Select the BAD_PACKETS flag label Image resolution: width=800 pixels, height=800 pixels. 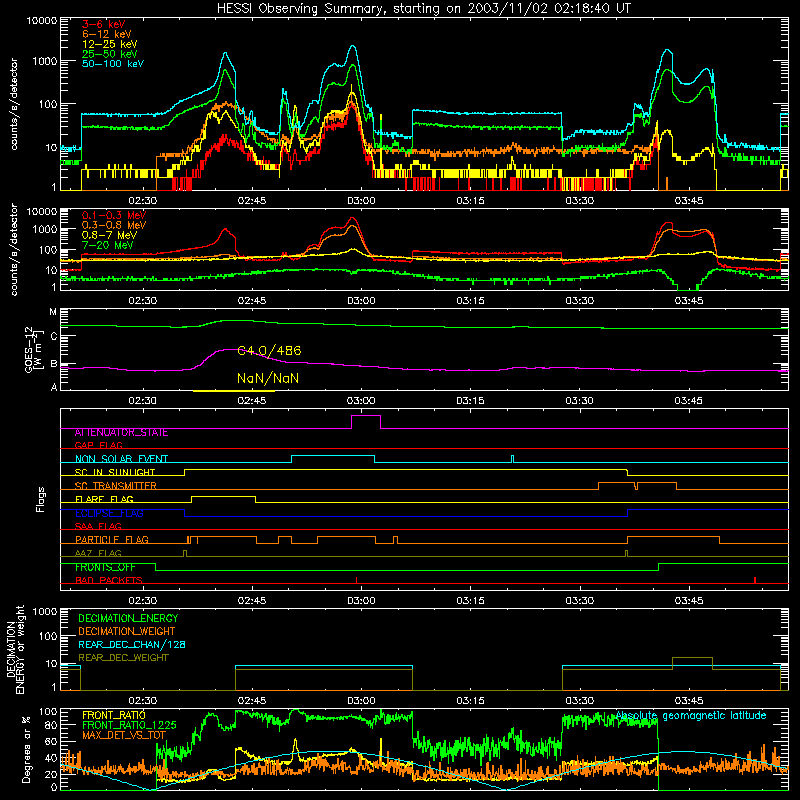(109, 580)
